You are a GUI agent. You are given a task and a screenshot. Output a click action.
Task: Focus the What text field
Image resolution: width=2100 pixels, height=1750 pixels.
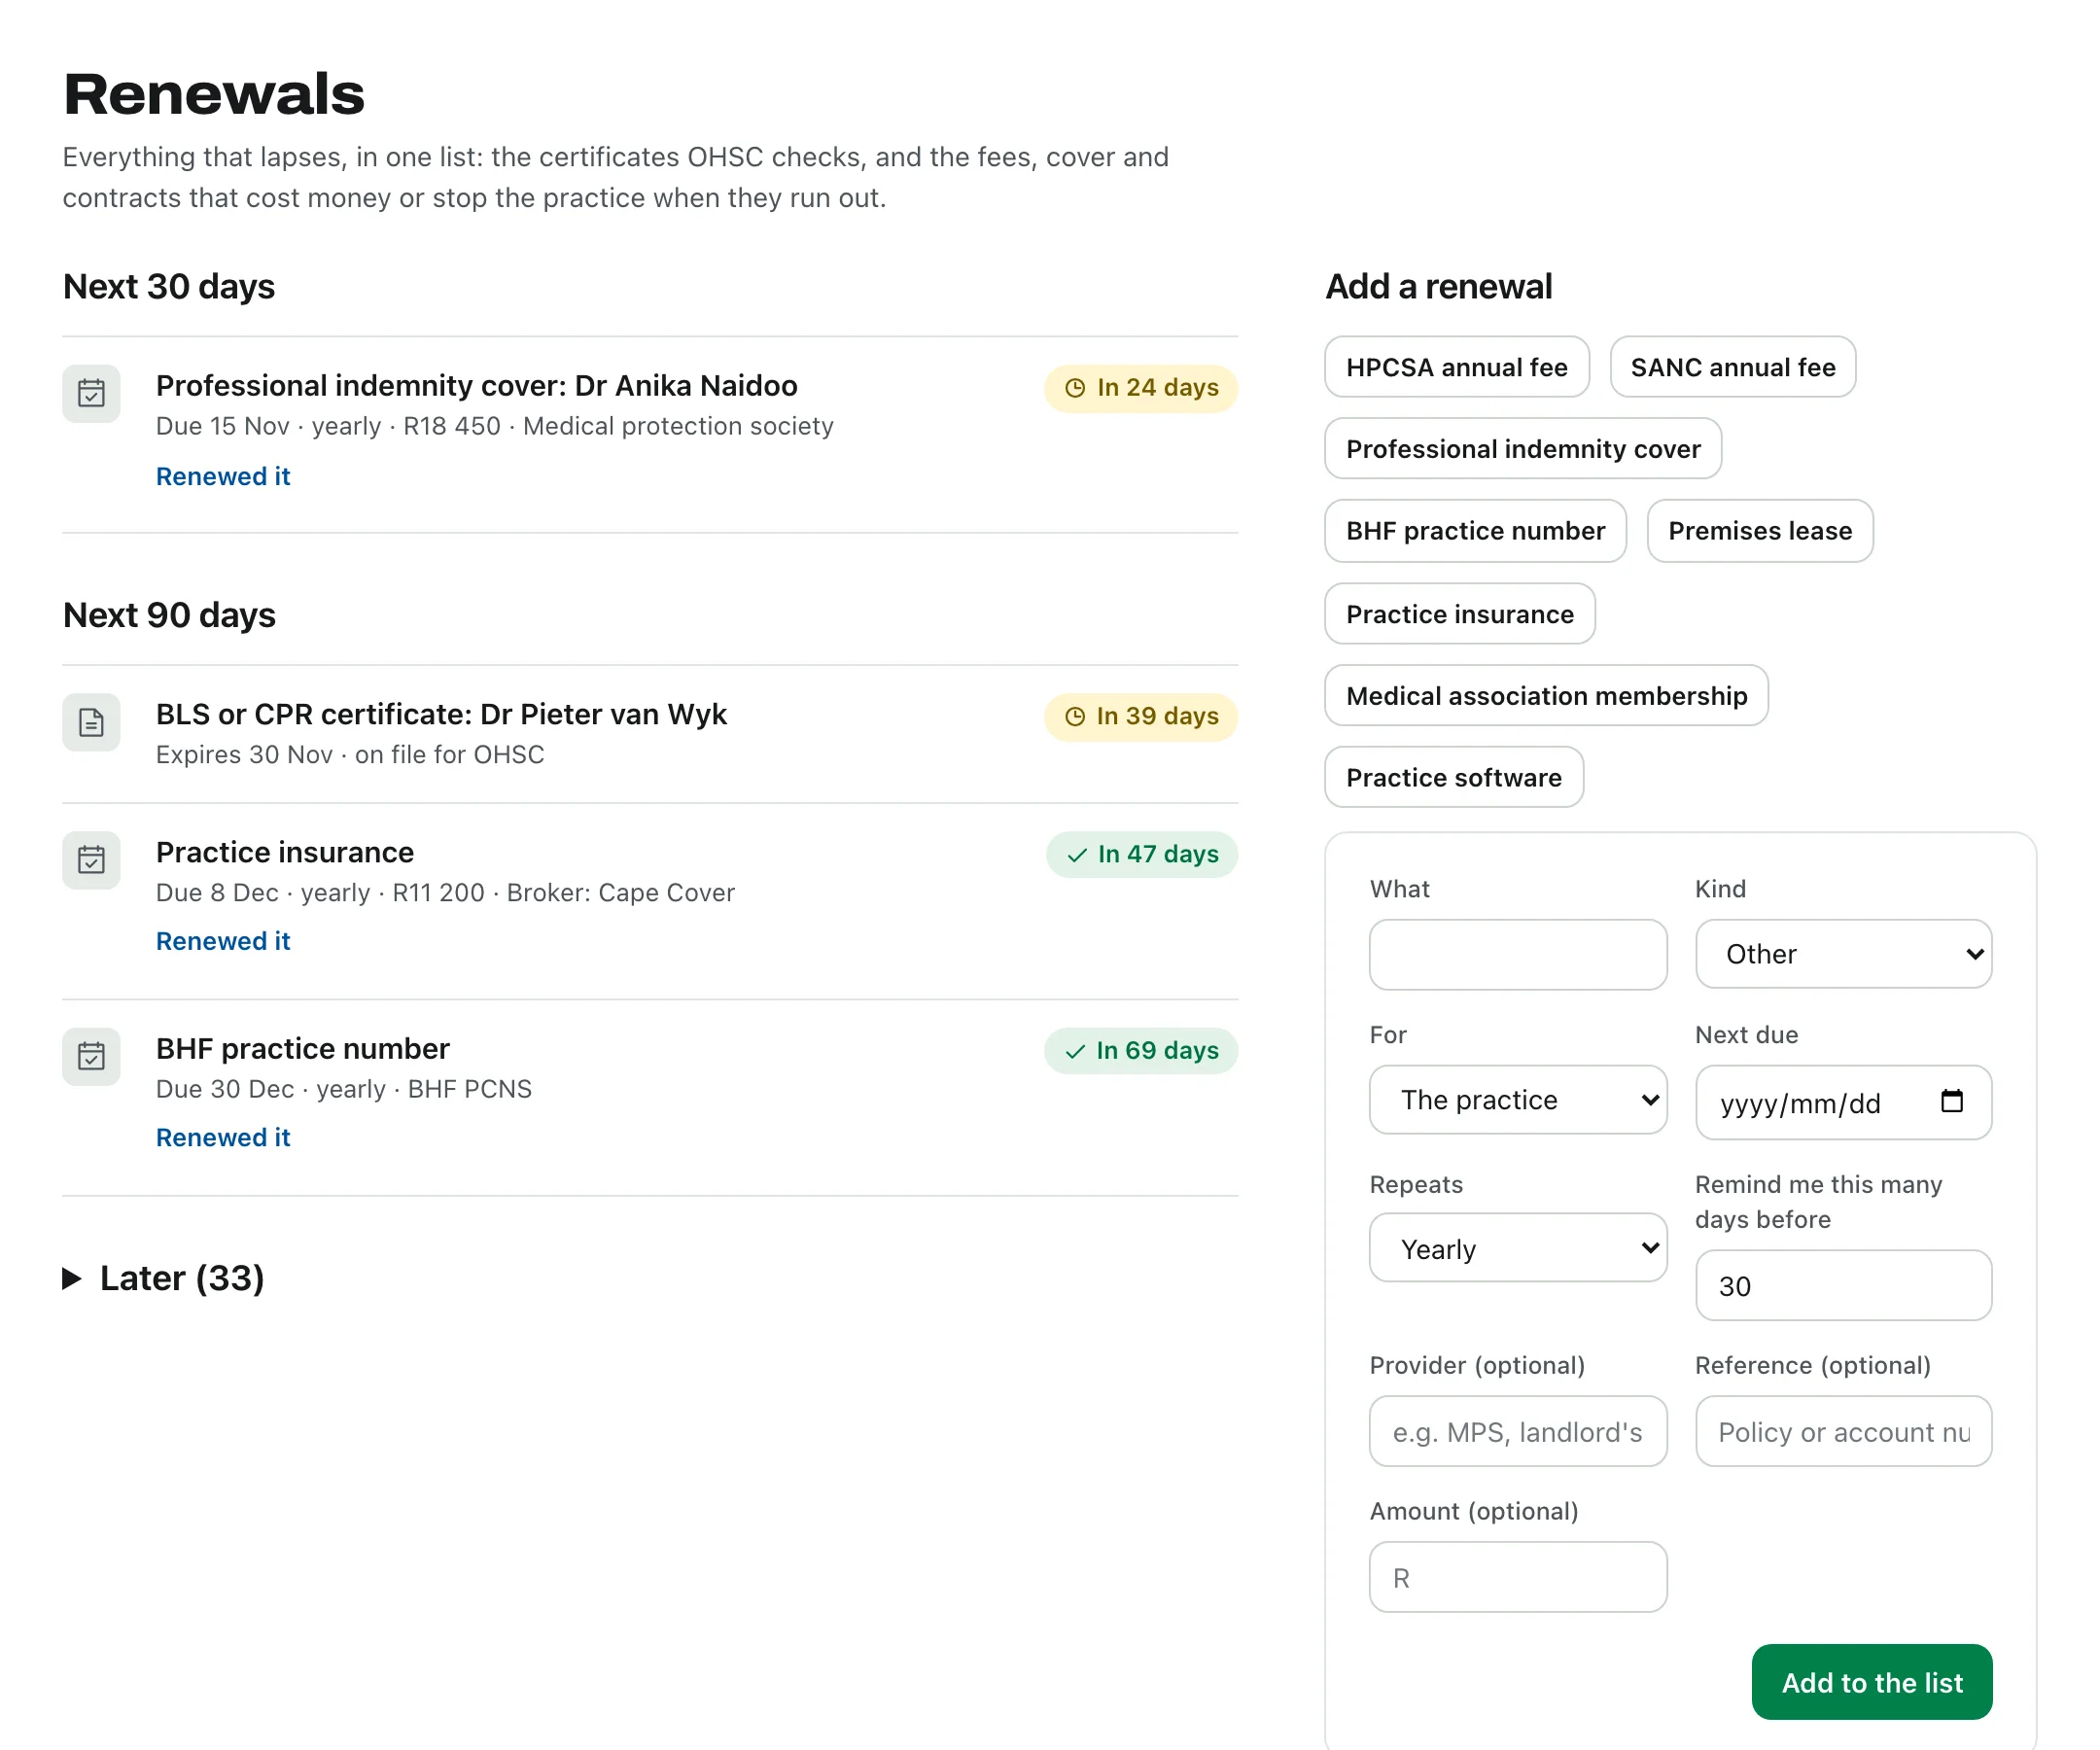pos(1518,955)
